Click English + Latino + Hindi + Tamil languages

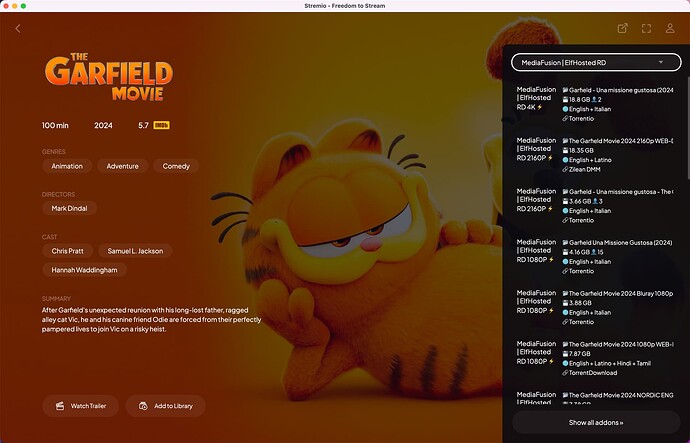coord(609,363)
